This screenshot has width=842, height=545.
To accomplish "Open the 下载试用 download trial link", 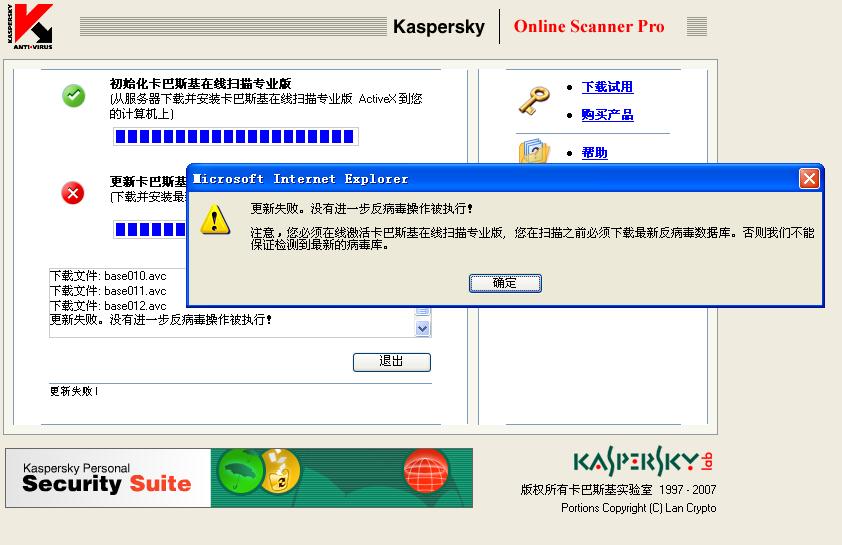I will 607,87.
